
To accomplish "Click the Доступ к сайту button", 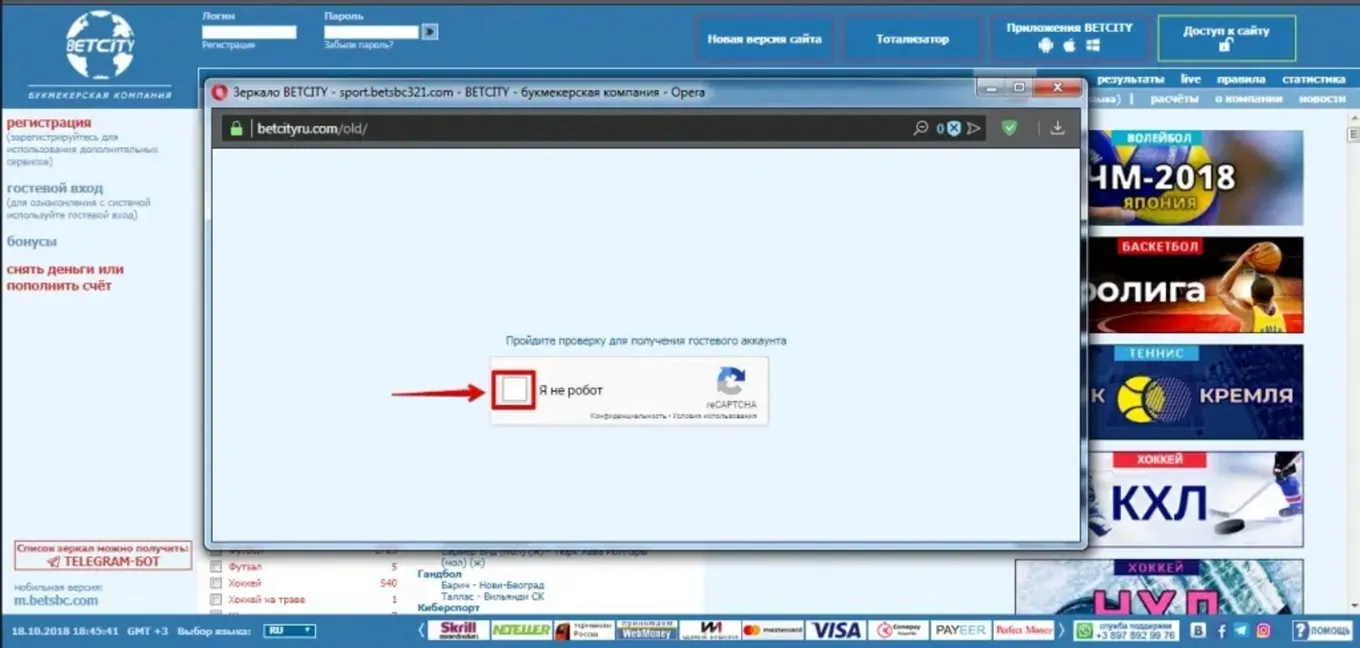I will coord(1226,39).
